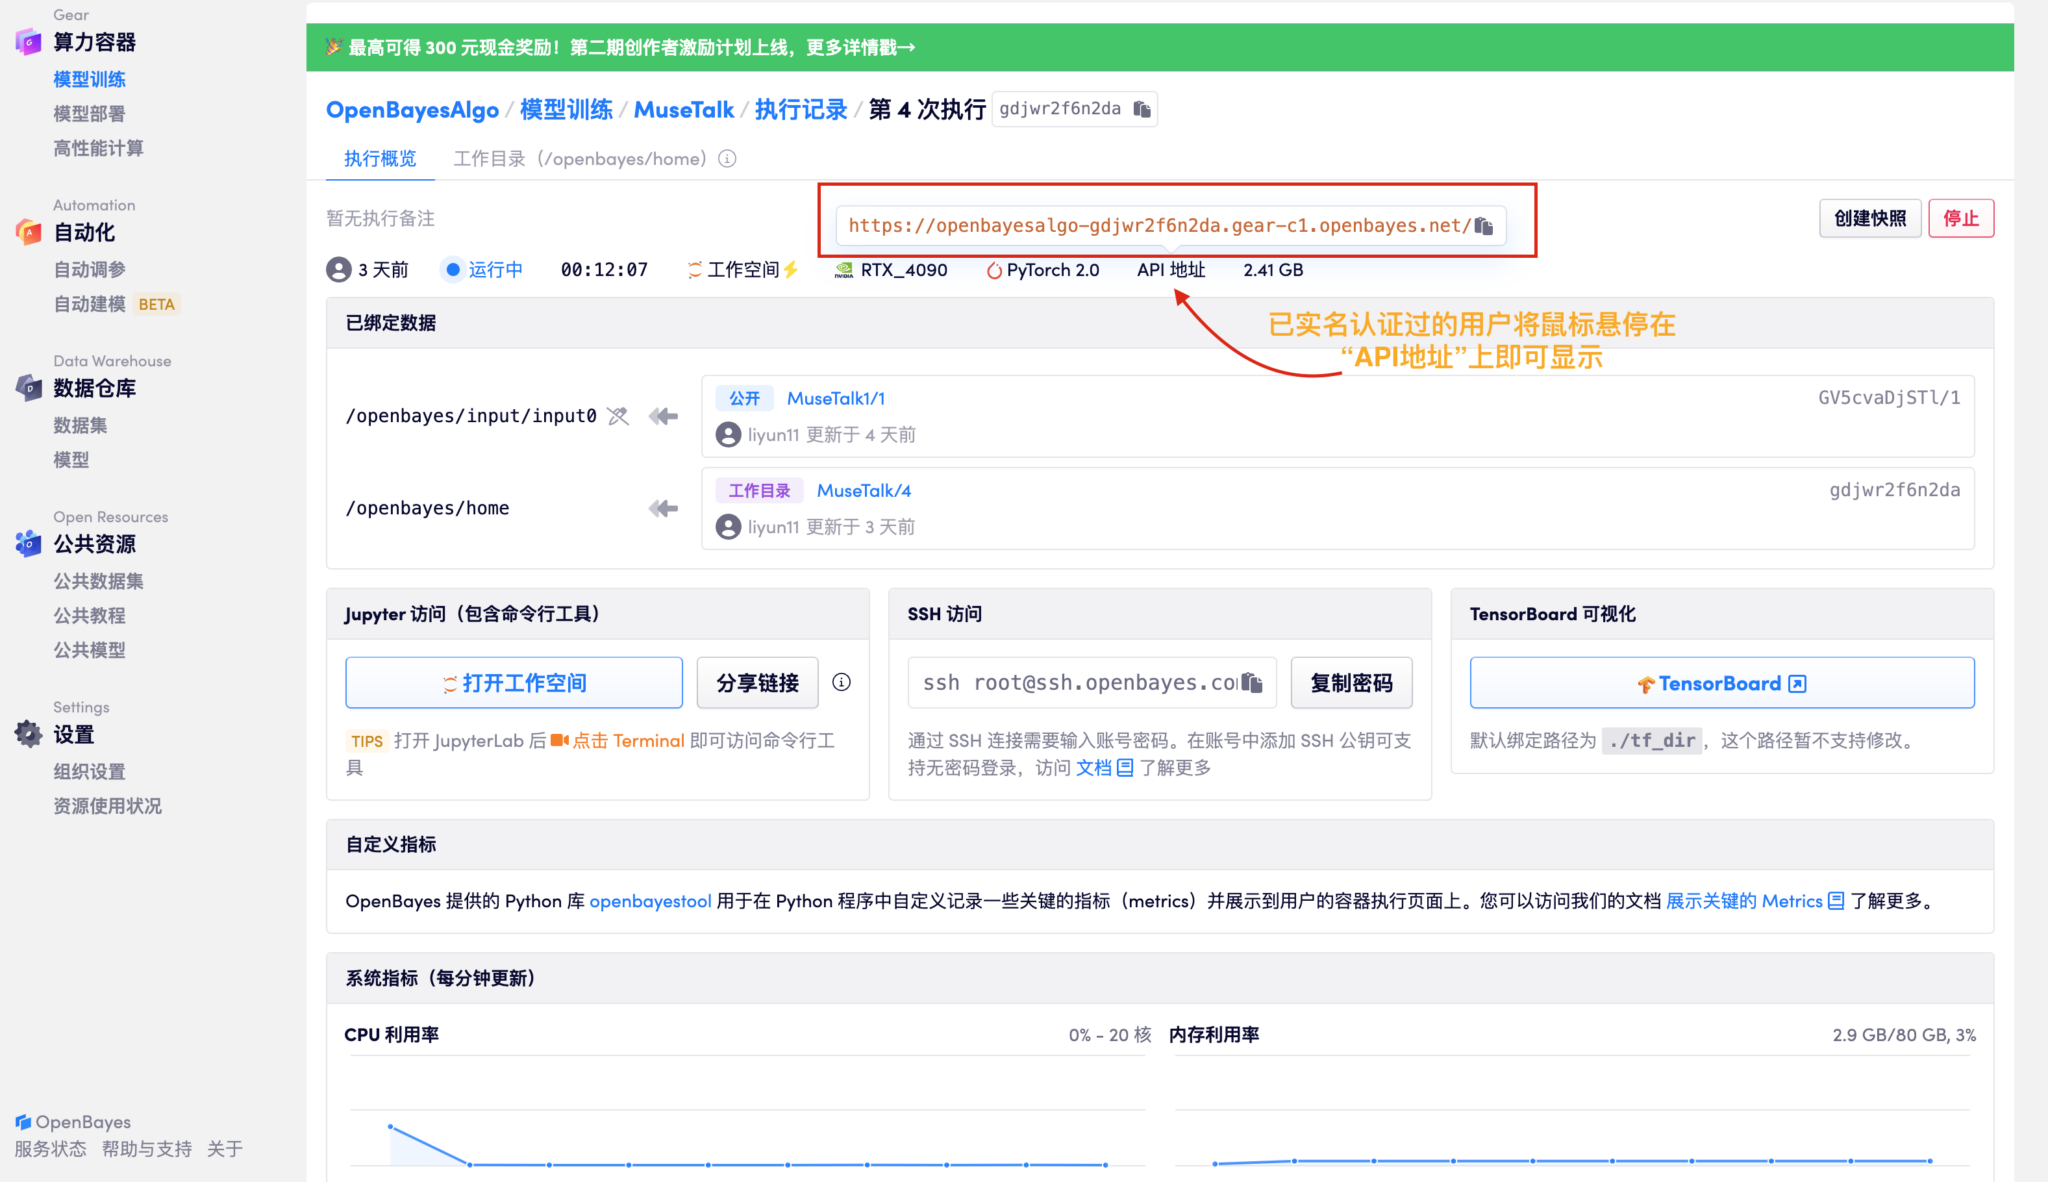The height and width of the screenshot is (1182, 2048).
Task: Stop the execution with 停止 button
Action: click(1960, 218)
